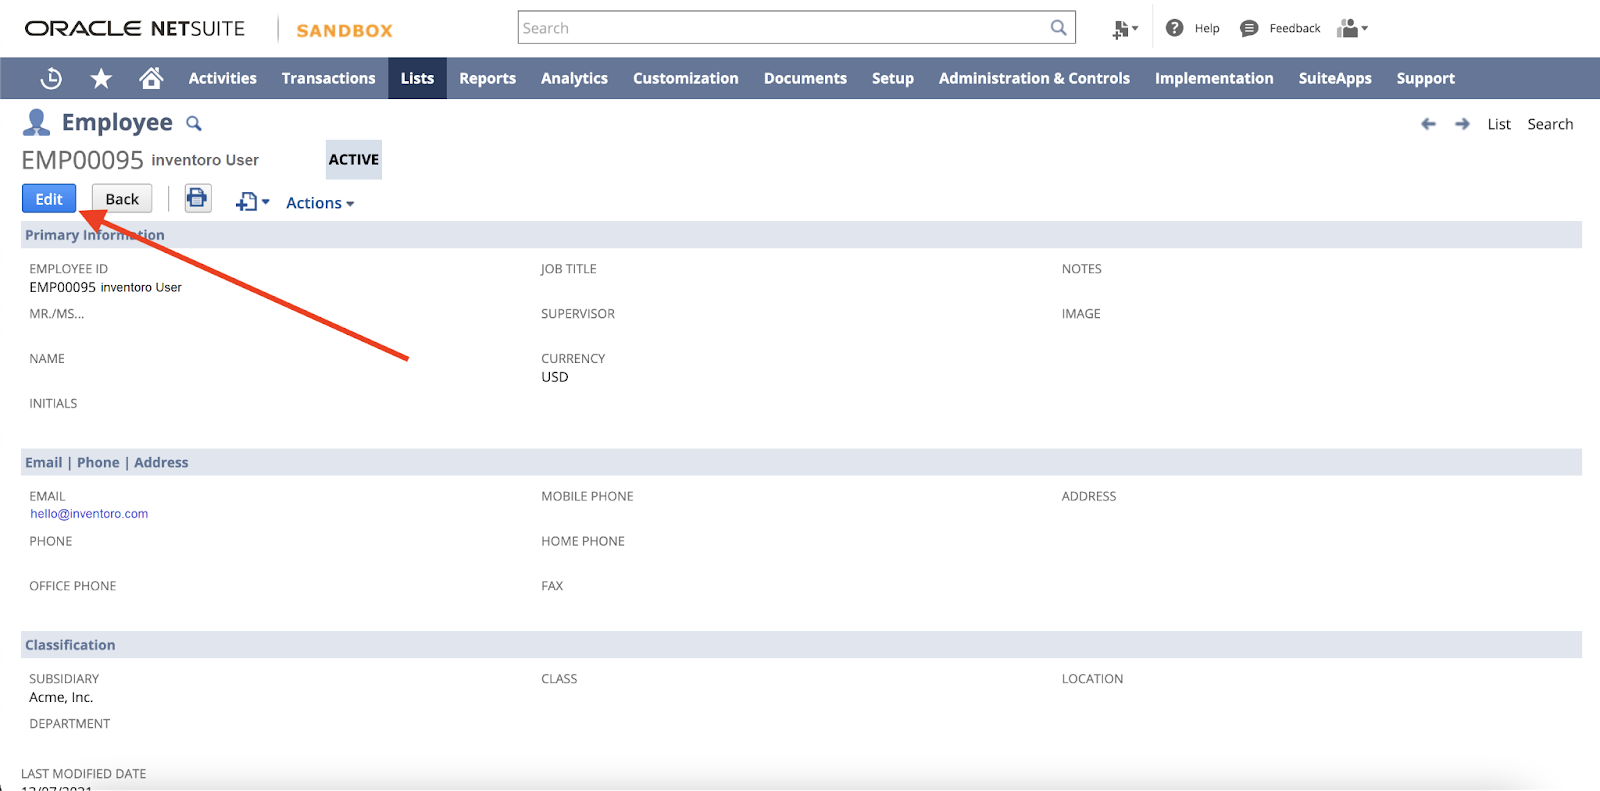Click the magnifier icon beside Employee title
1600x791 pixels.
pyautogui.click(x=194, y=124)
